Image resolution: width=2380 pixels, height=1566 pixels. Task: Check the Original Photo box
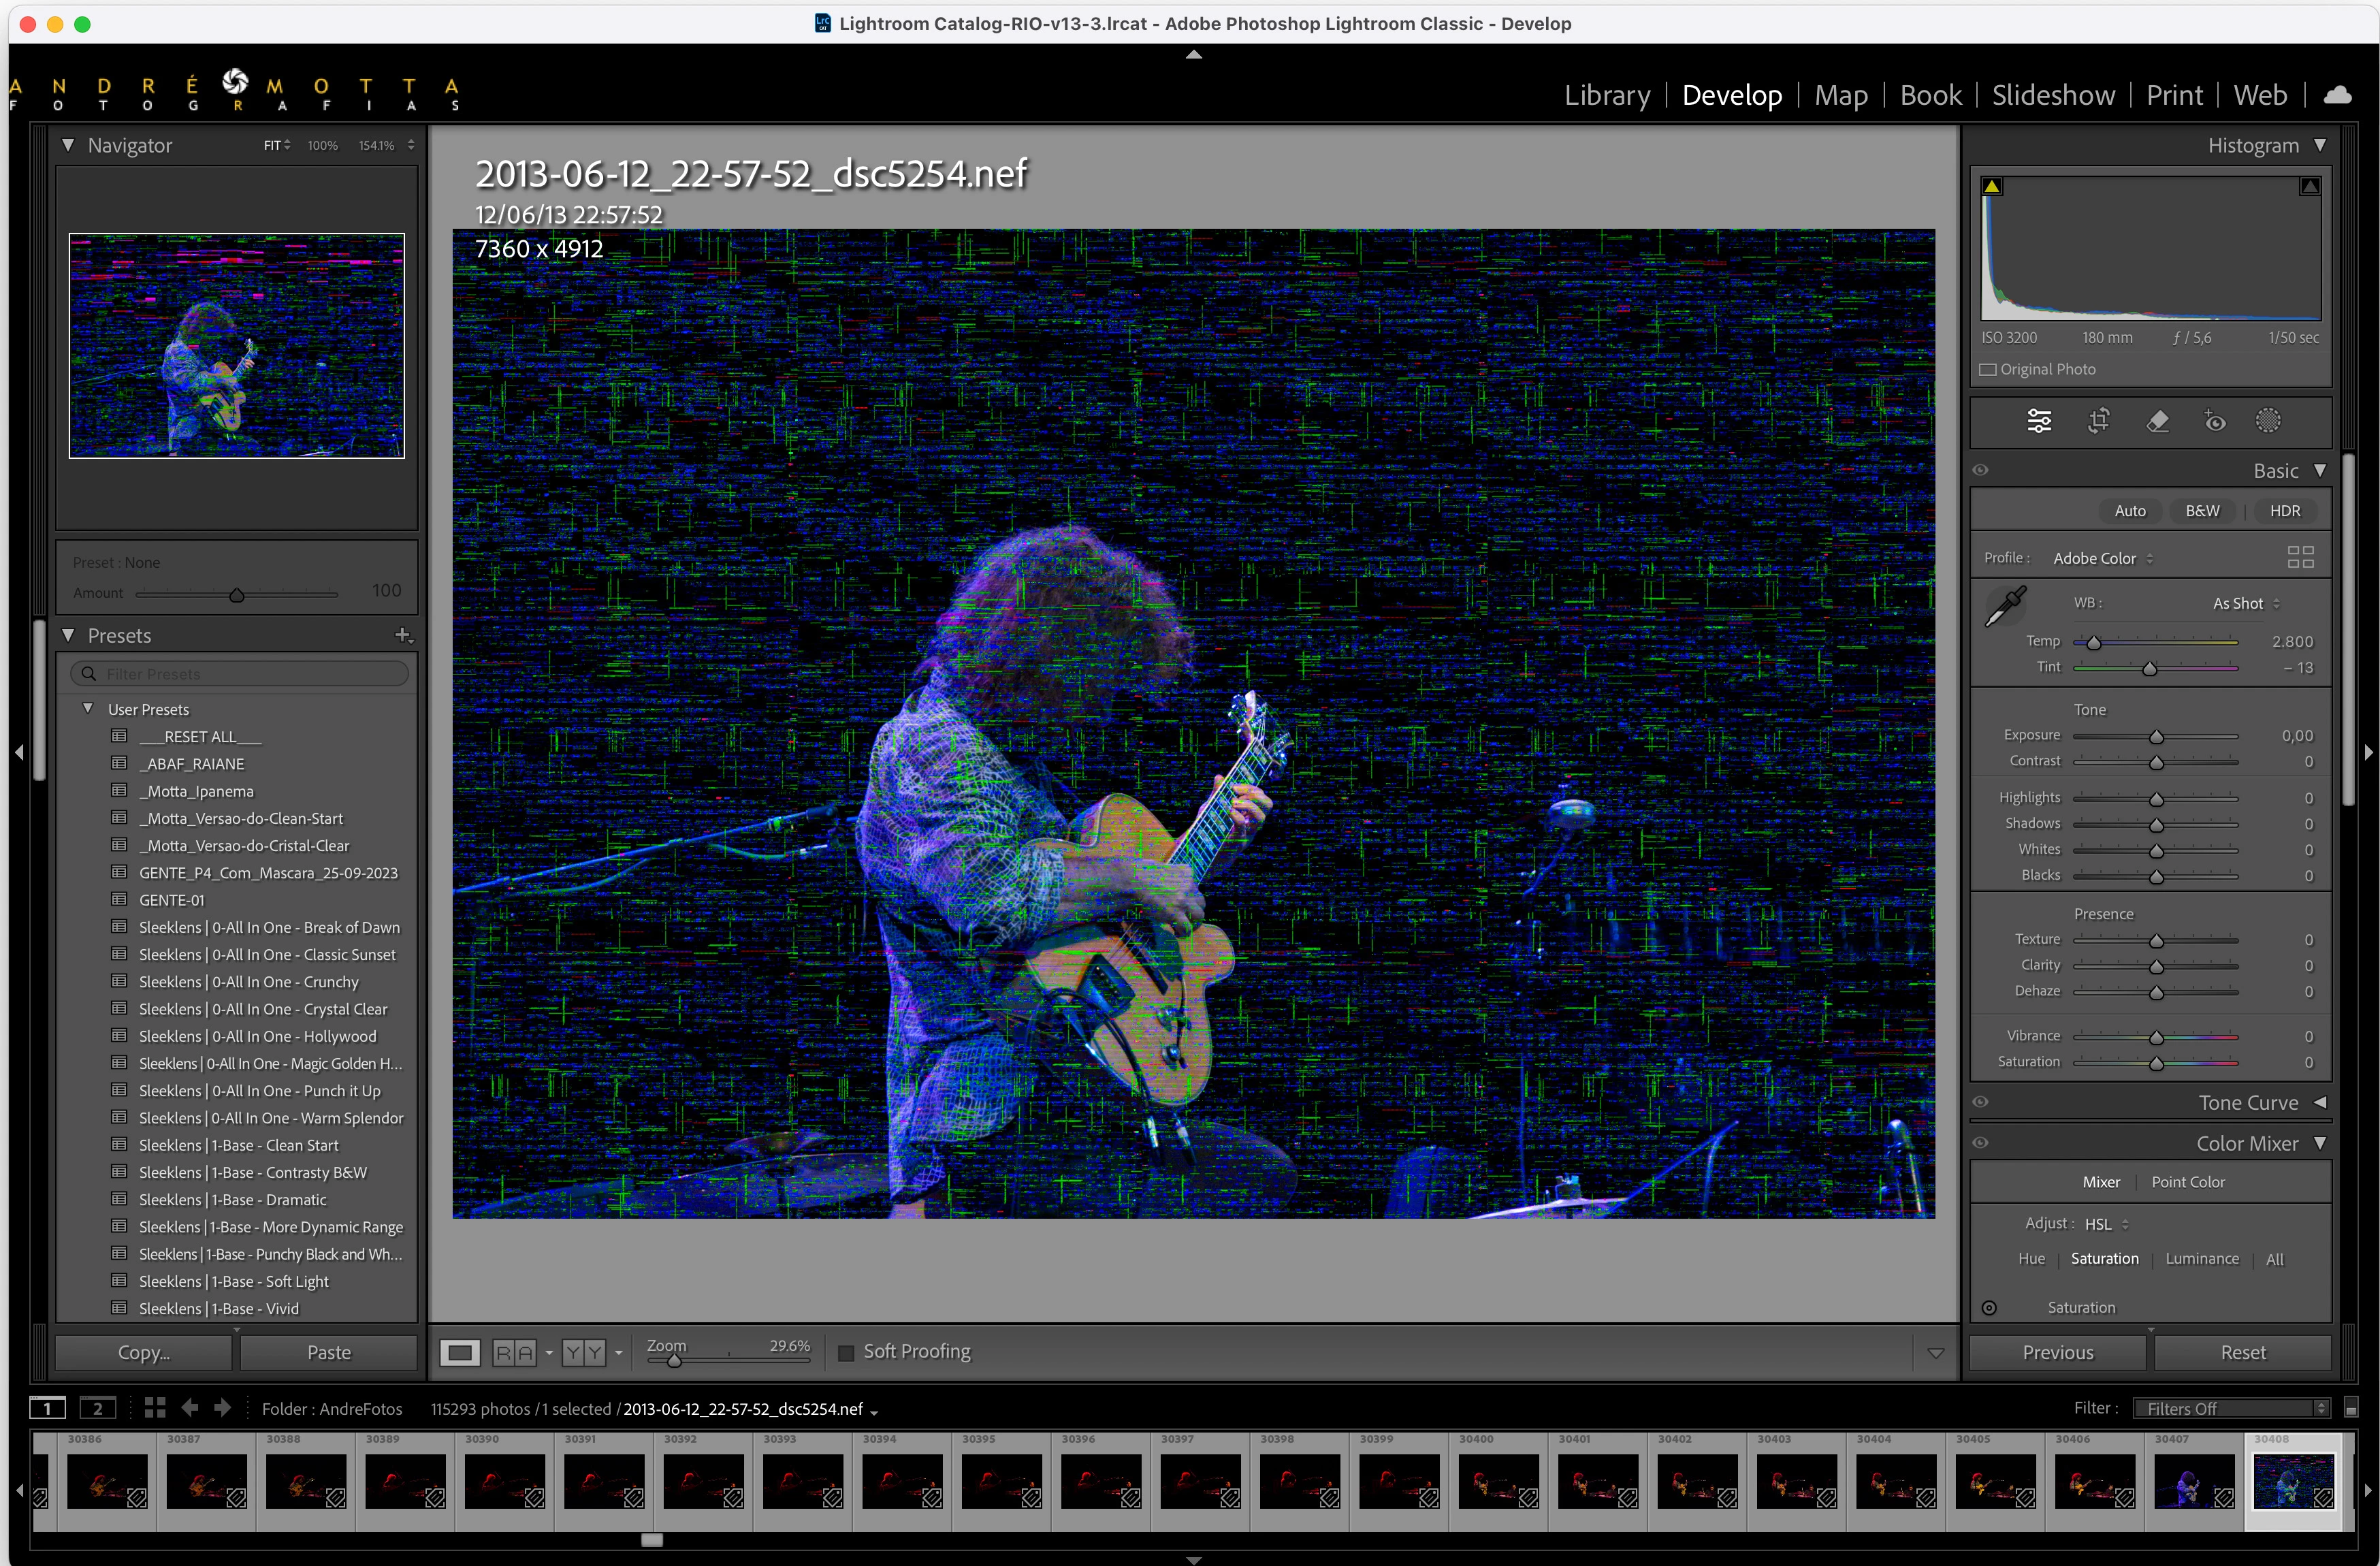(x=1988, y=370)
